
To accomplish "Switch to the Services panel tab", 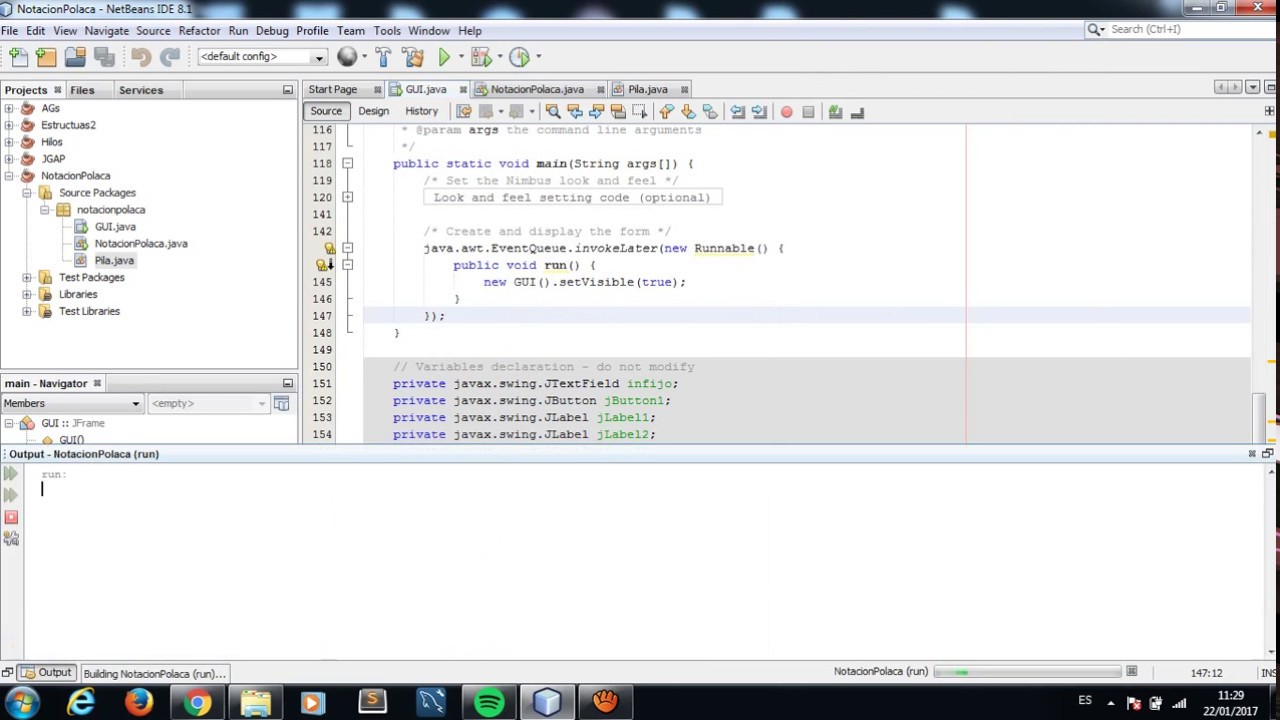I will point(141,90).
